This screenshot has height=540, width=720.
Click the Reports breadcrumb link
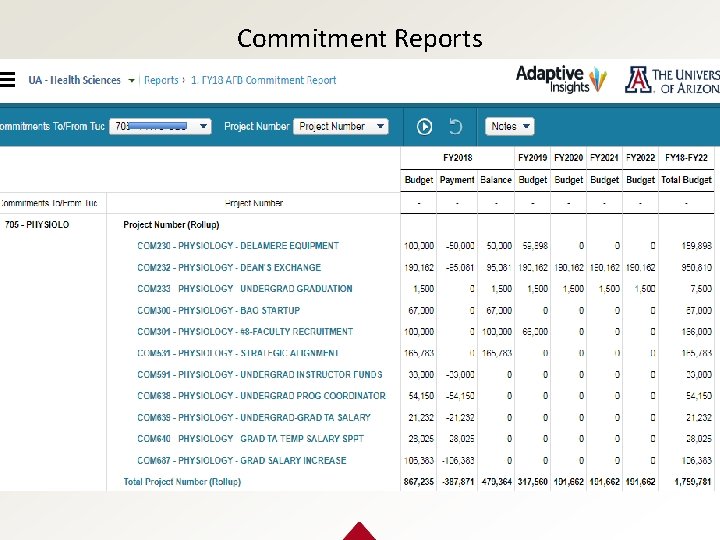[x=161, y=80]
